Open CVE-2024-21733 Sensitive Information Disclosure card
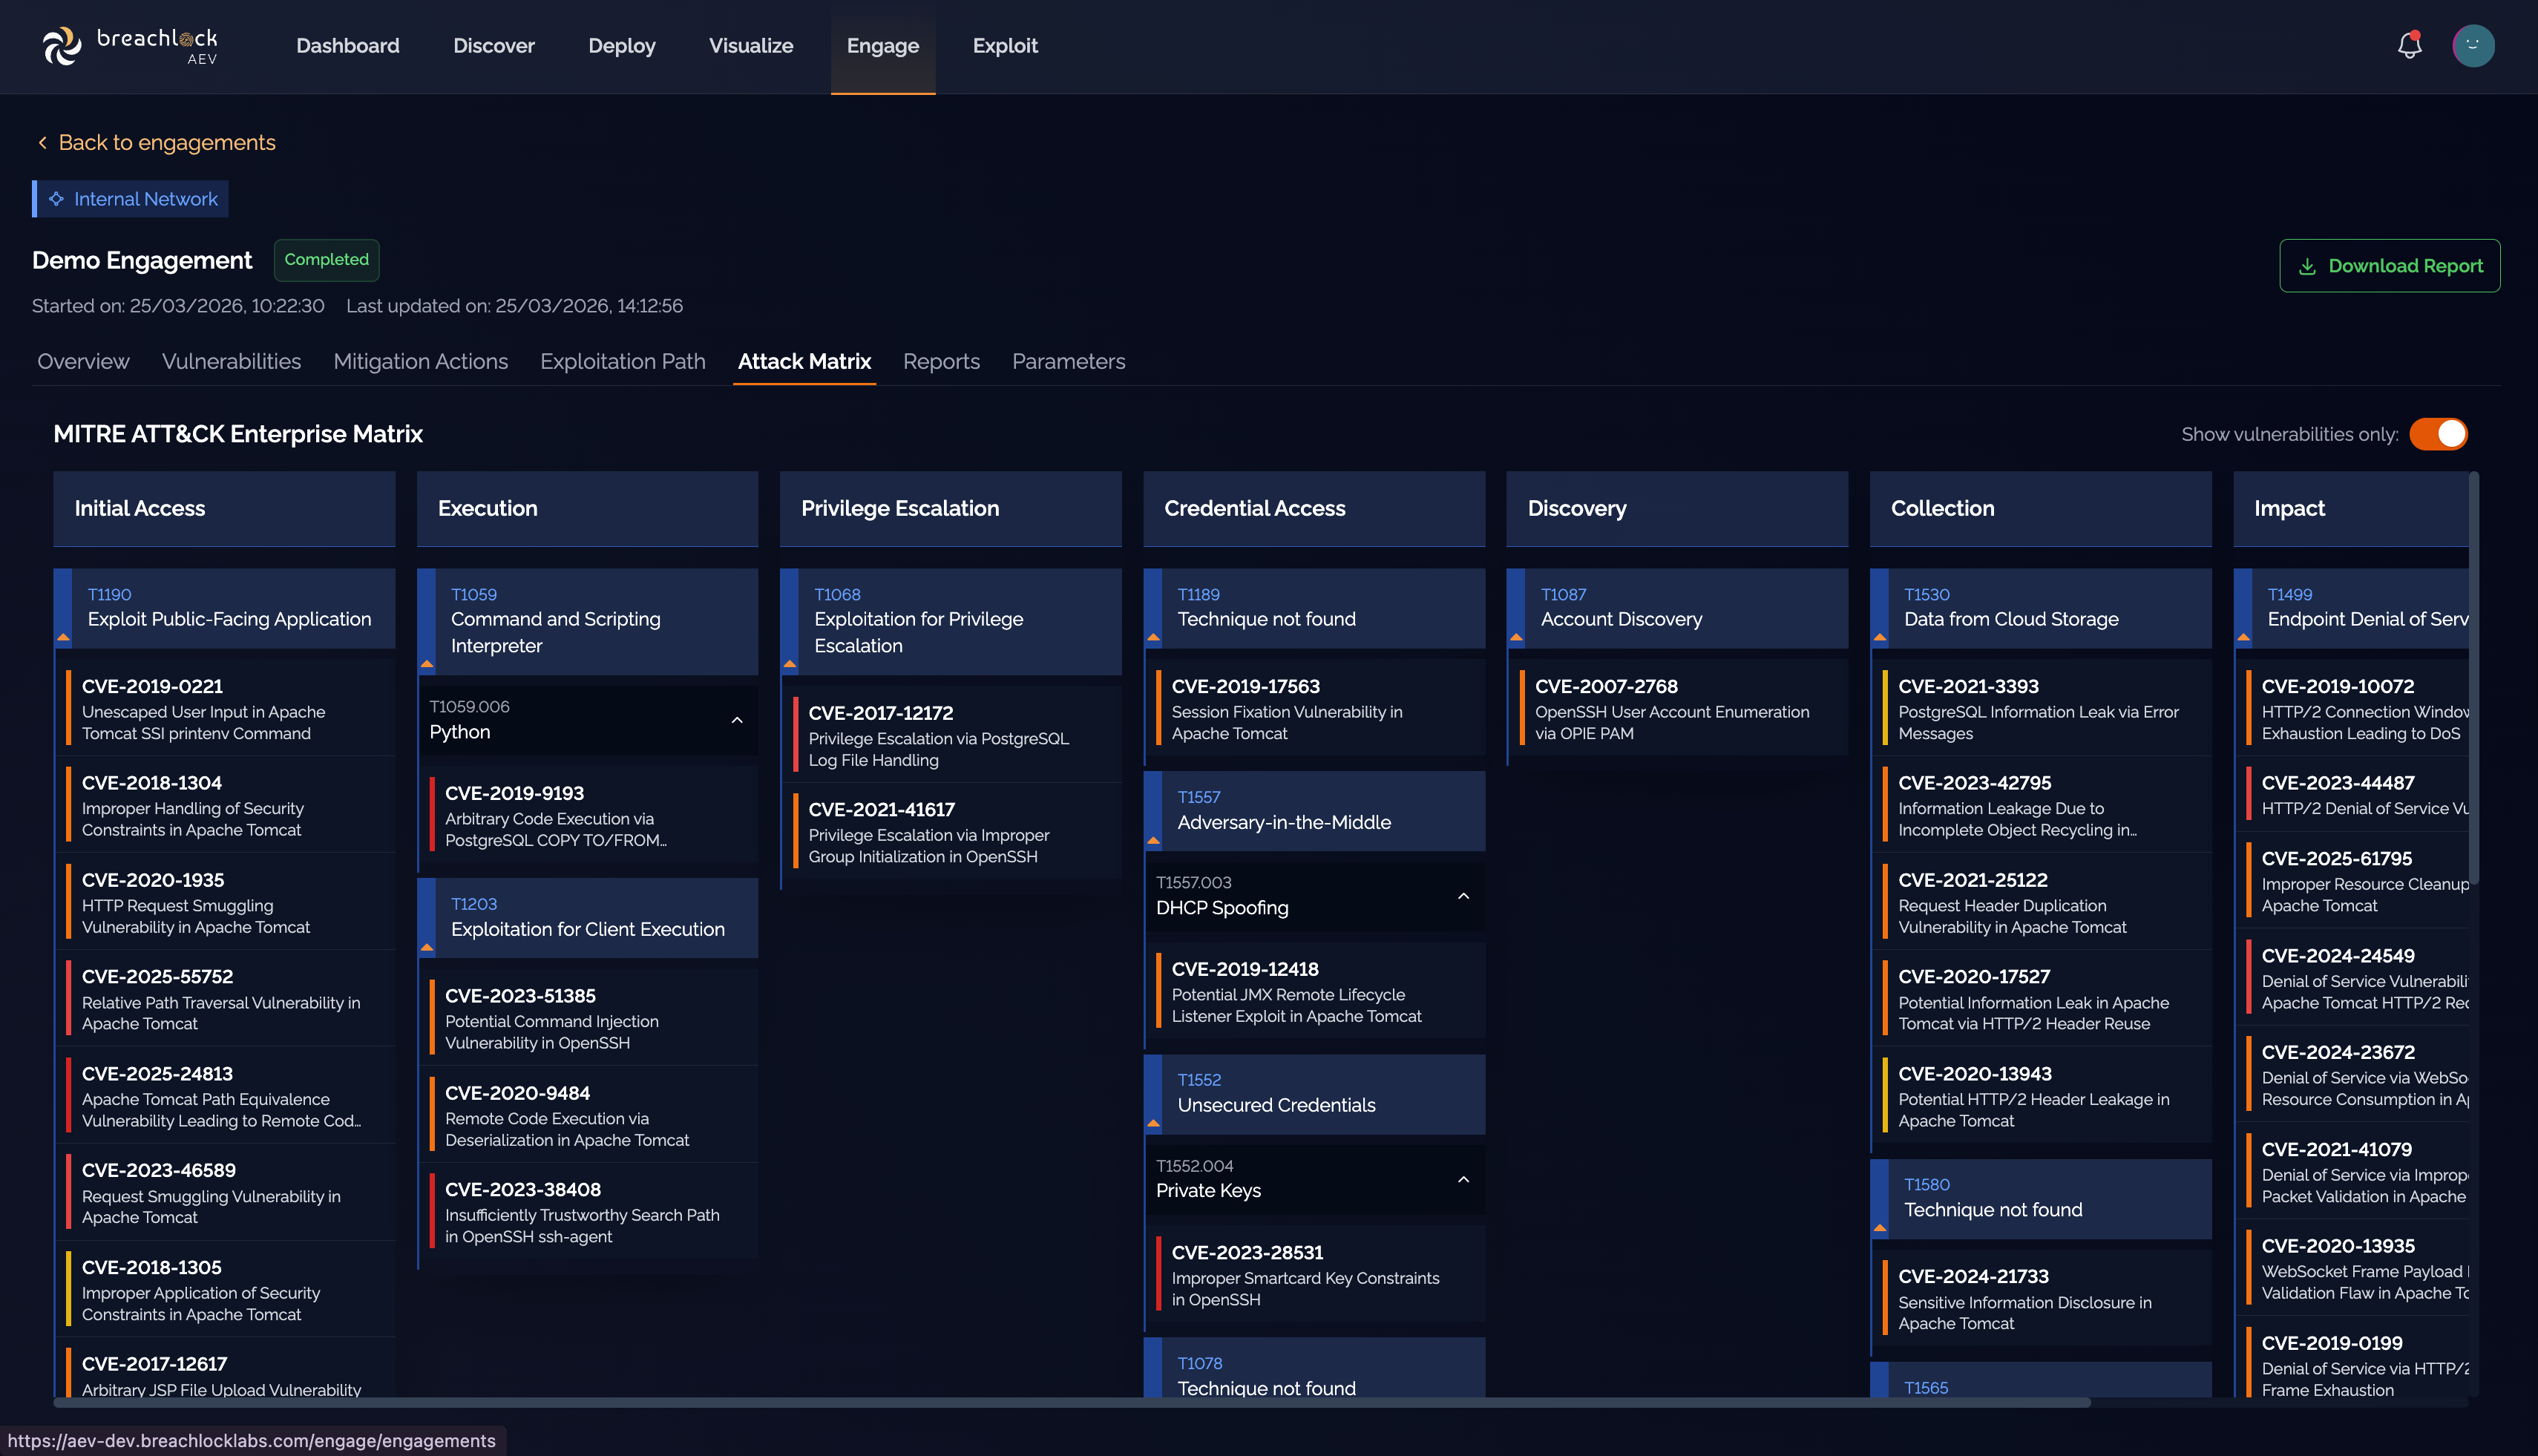2538x1456 pixels. [x=2042, y=1299]
